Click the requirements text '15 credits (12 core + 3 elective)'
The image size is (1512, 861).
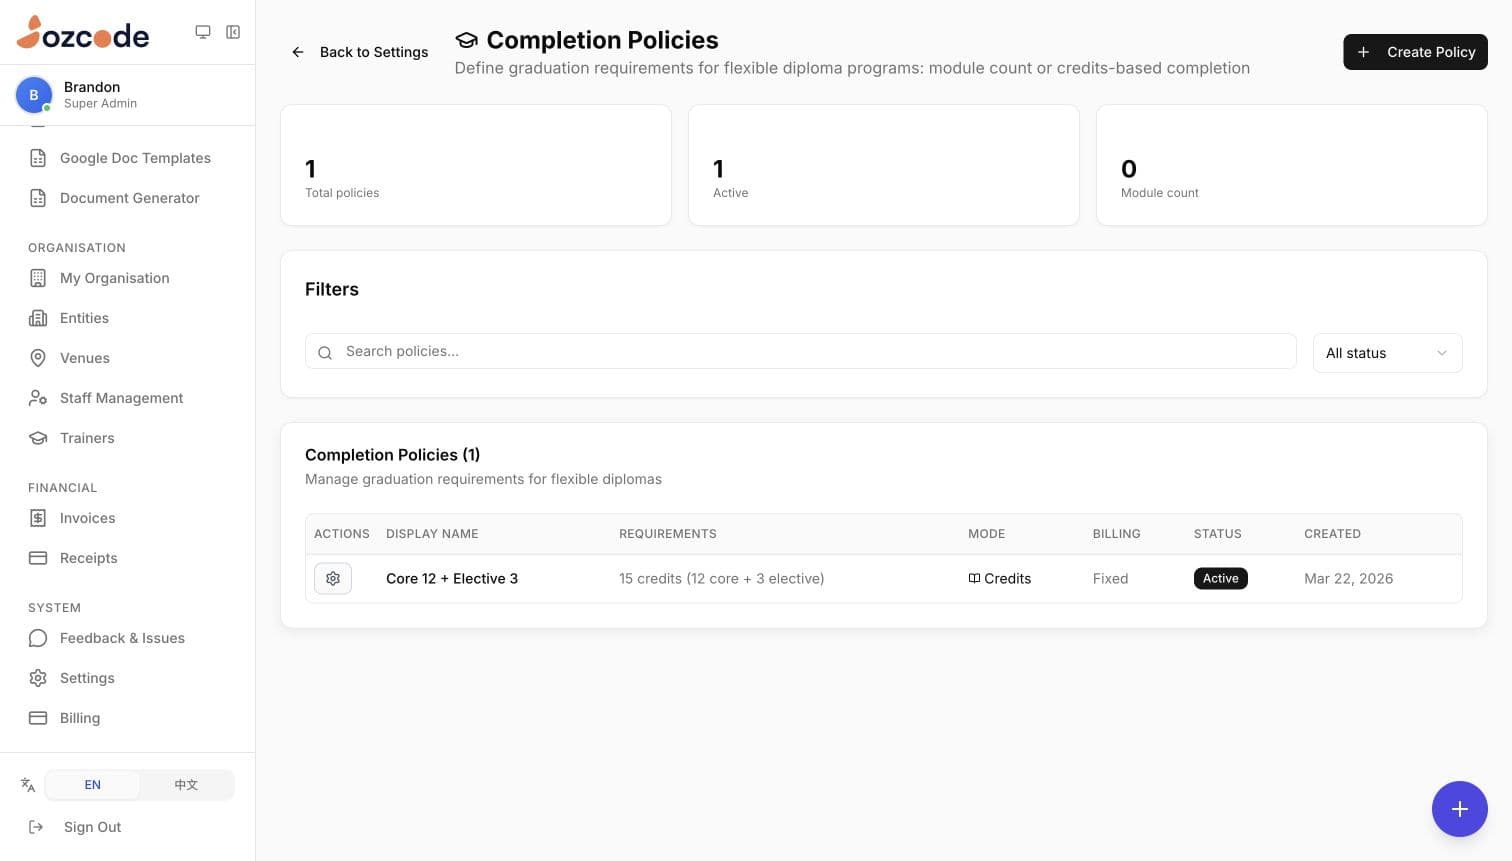click(x=722, y=578)
